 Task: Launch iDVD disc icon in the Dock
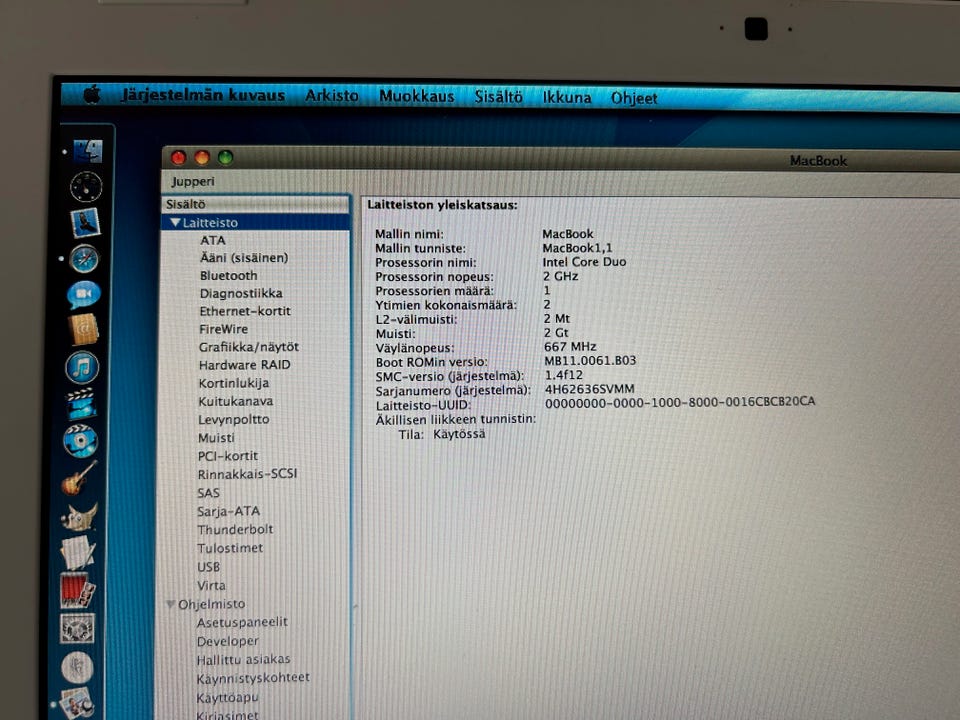[x=80, y=441]
